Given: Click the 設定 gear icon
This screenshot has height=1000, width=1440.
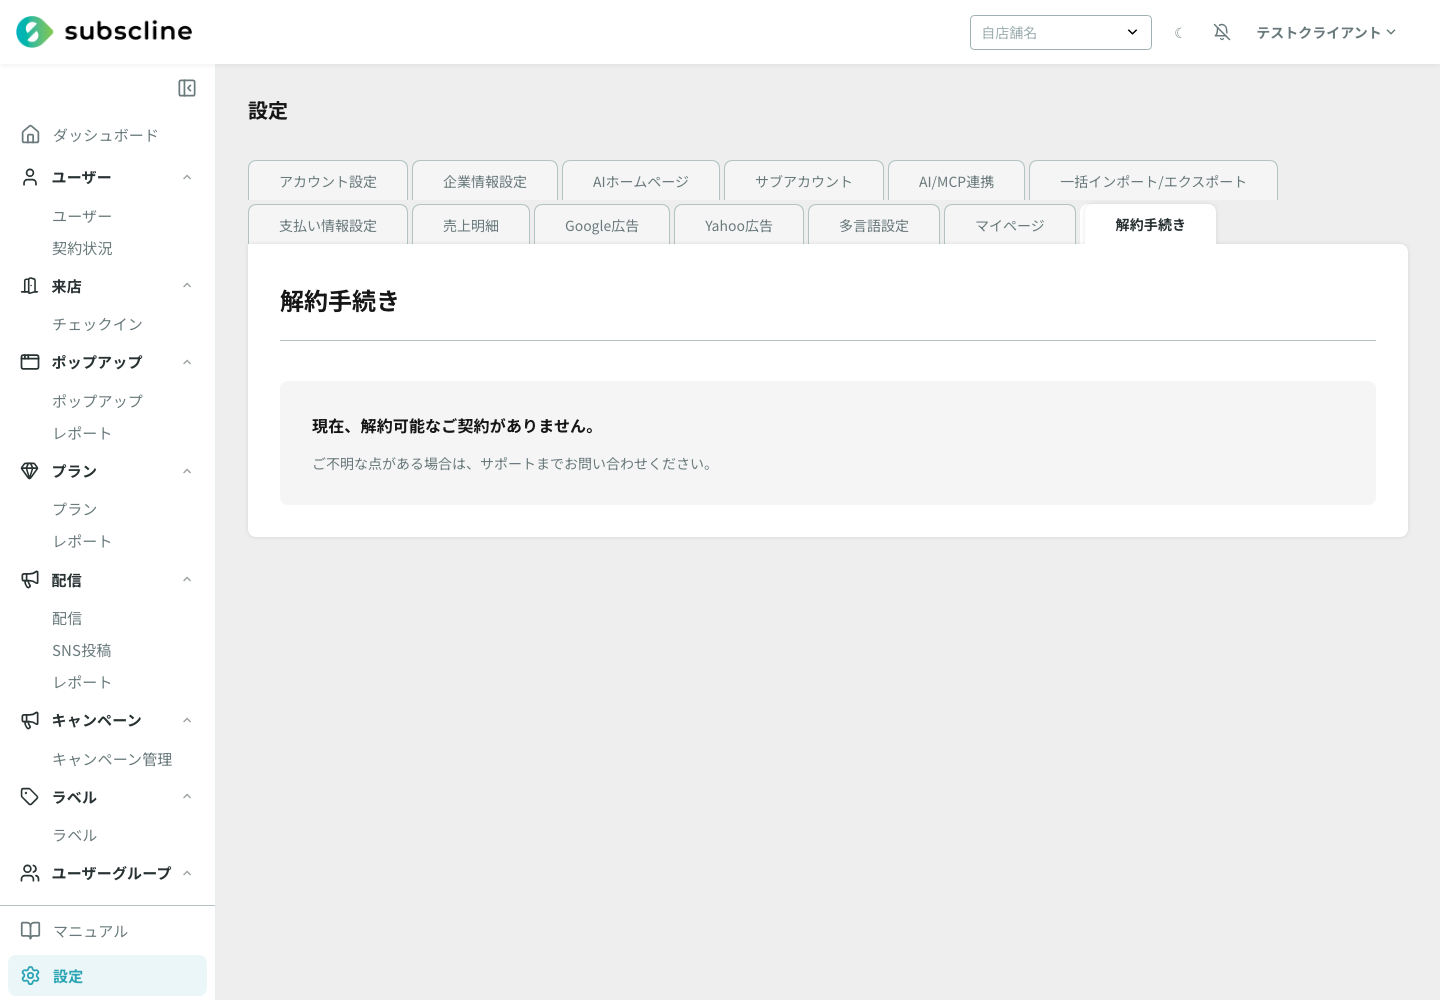Looking at the screenshot, I should (31, 976).
